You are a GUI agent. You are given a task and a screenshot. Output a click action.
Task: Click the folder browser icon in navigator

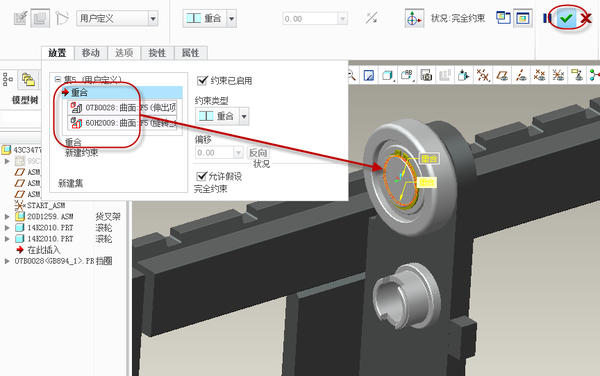[x=29, y=79]
